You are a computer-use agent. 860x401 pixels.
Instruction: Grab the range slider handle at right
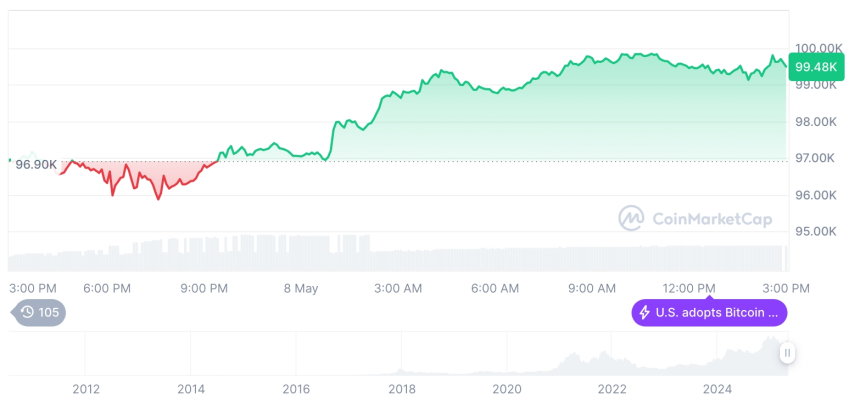click(x=788, y=352)
